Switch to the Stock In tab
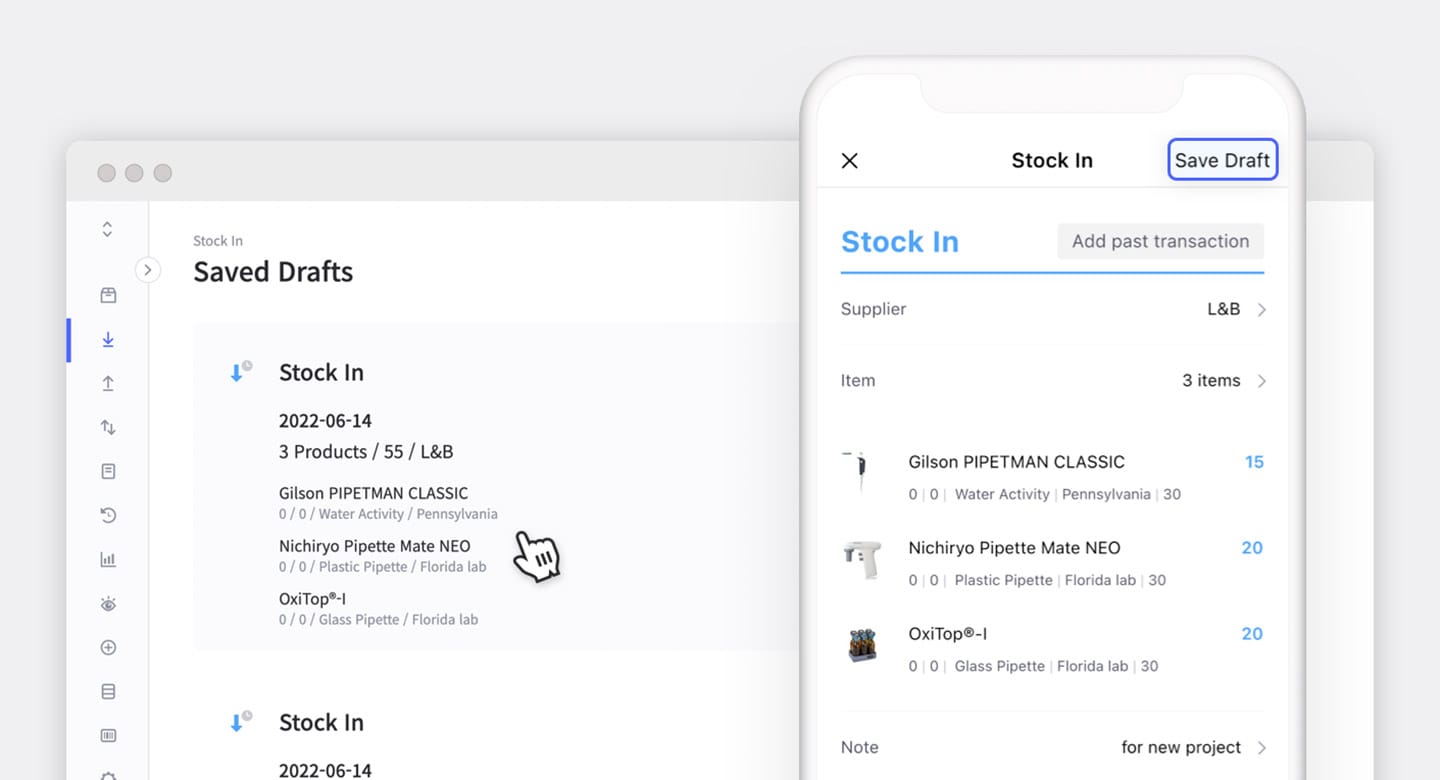Screen dimensions: 1440x780 point(899,241)
